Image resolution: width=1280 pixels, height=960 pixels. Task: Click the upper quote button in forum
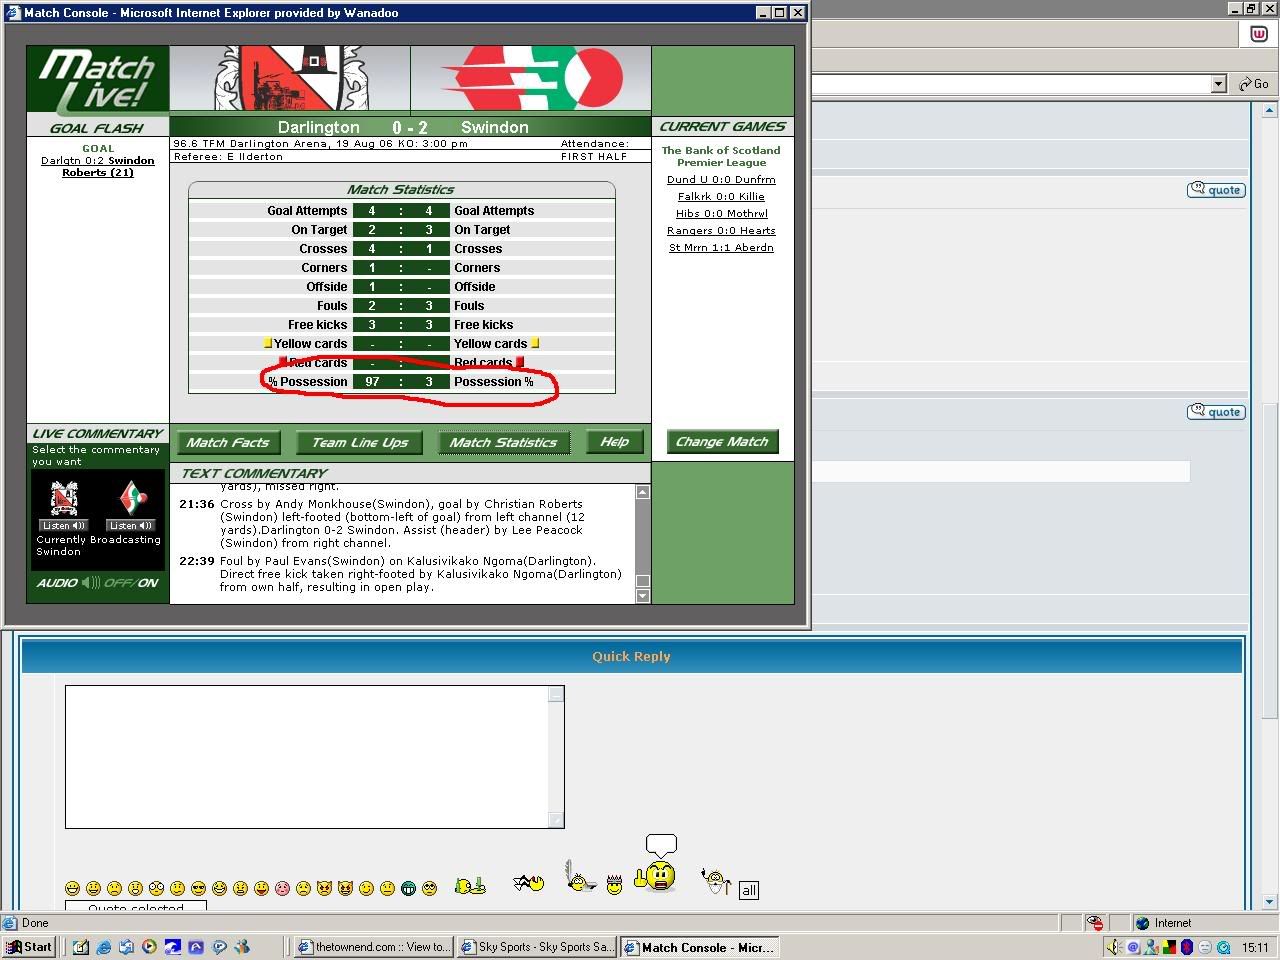click(x=1216, y=190)
